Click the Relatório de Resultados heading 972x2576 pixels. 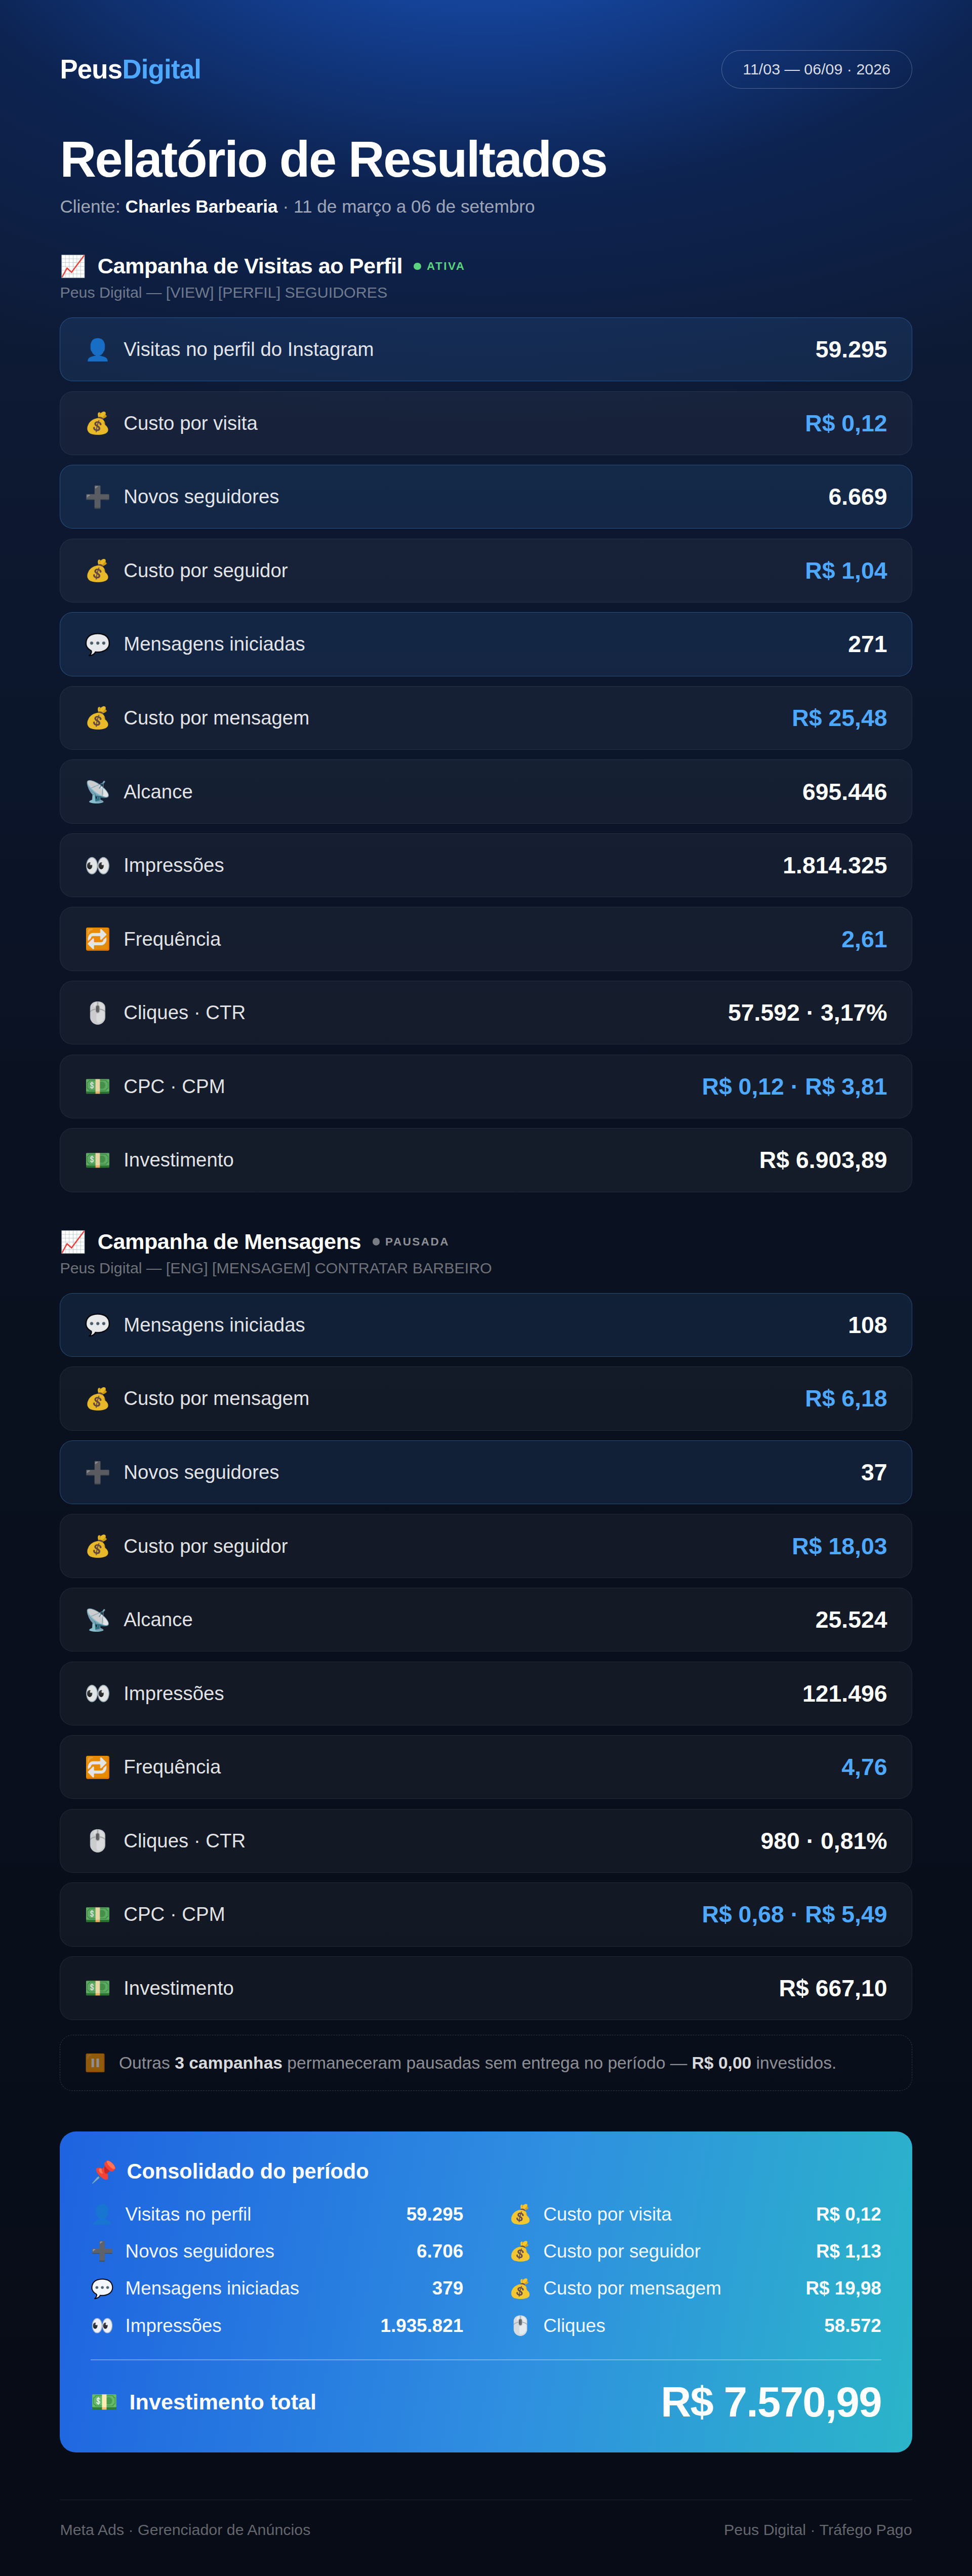[x=333, y=160]
